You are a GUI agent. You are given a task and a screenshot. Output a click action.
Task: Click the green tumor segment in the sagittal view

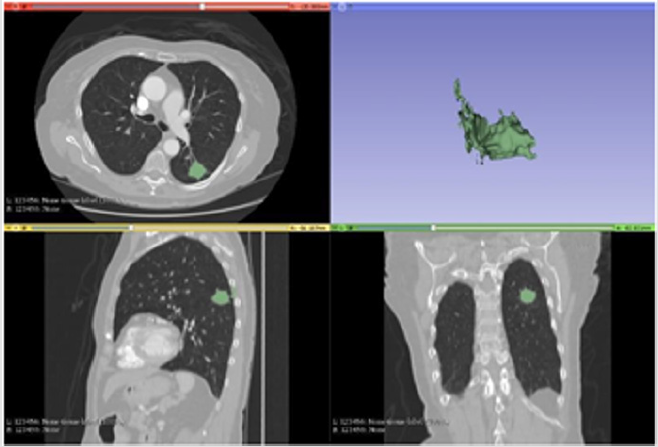pyautogui.click(x=222, y=297)
